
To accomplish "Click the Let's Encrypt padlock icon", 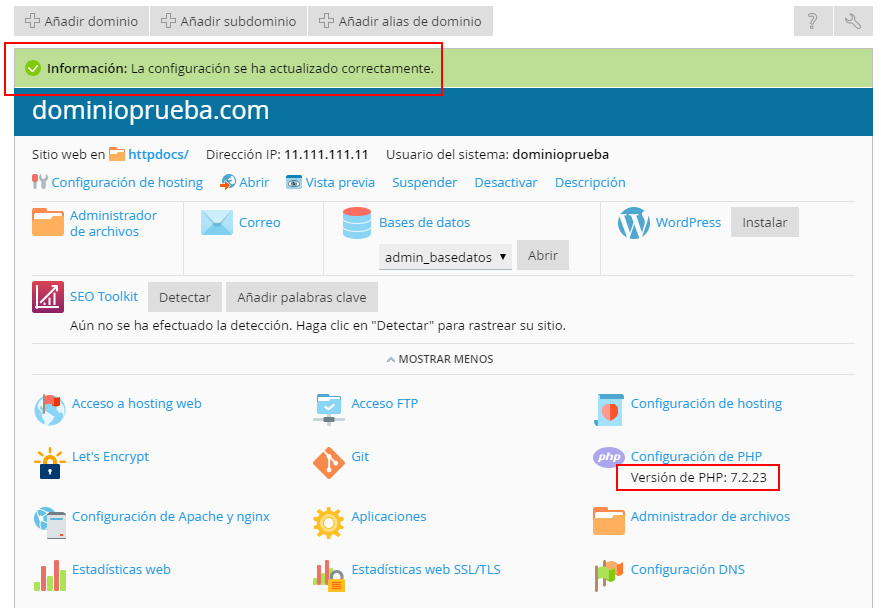I will (x=49, y=463).
